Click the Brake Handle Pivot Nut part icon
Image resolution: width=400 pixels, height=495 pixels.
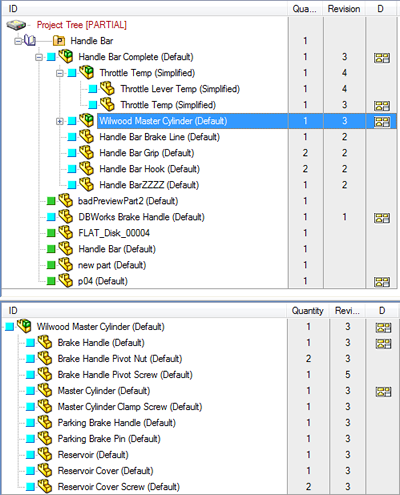[x=45, y=358]
